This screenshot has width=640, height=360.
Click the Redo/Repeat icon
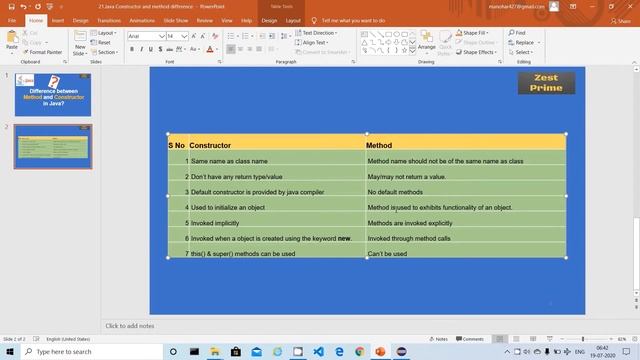[38, 7]
